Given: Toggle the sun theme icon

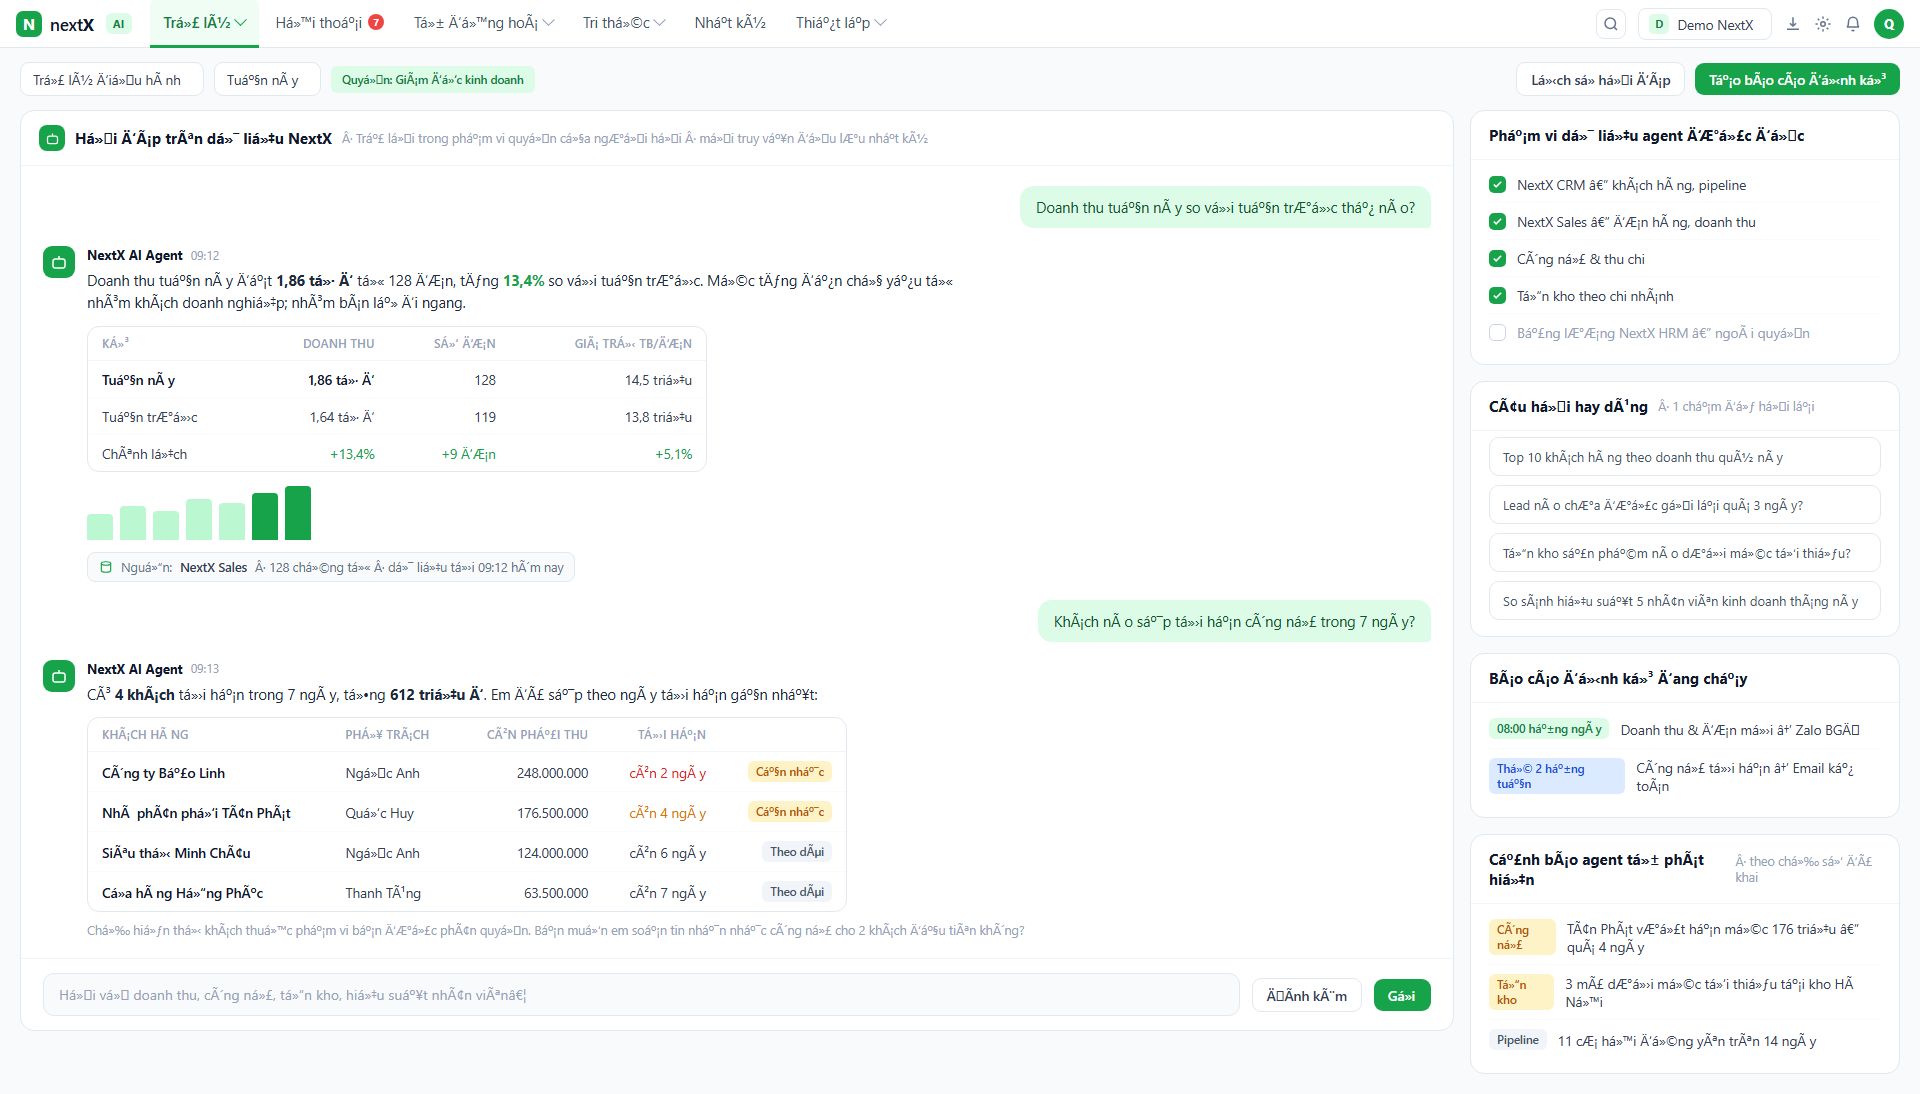Looking at the screenshot, I should tap(1823, 24).
